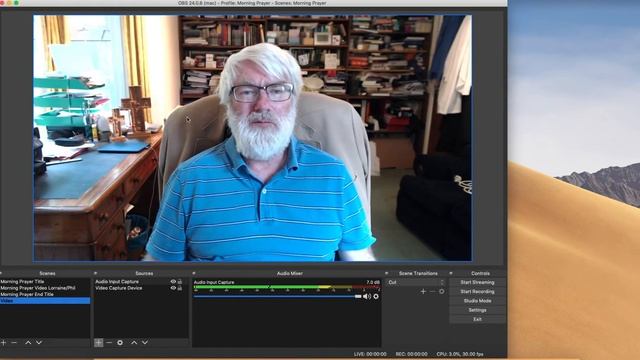Remove the selected scene with minus icon
The image size is (640, 360).
(x=14, y=343)
